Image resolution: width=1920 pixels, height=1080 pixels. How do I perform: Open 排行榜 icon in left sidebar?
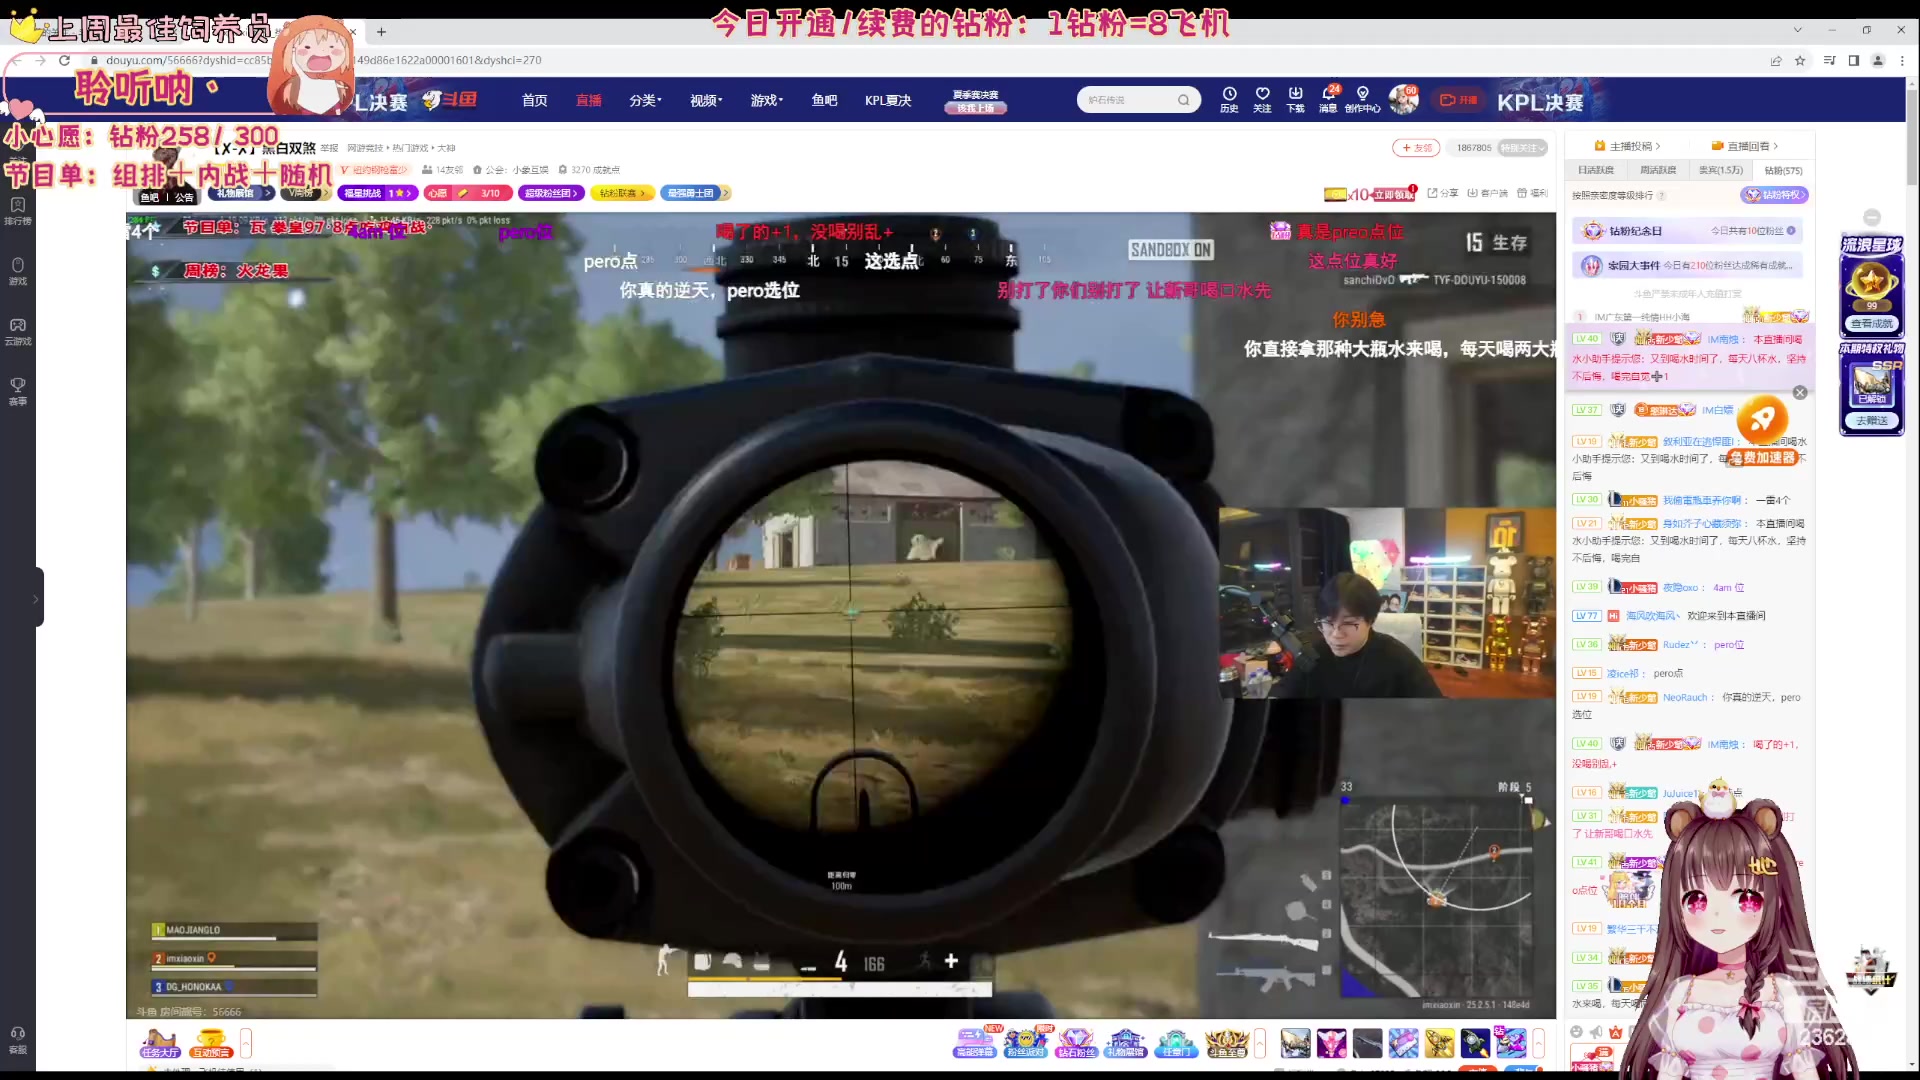(18, 211)
